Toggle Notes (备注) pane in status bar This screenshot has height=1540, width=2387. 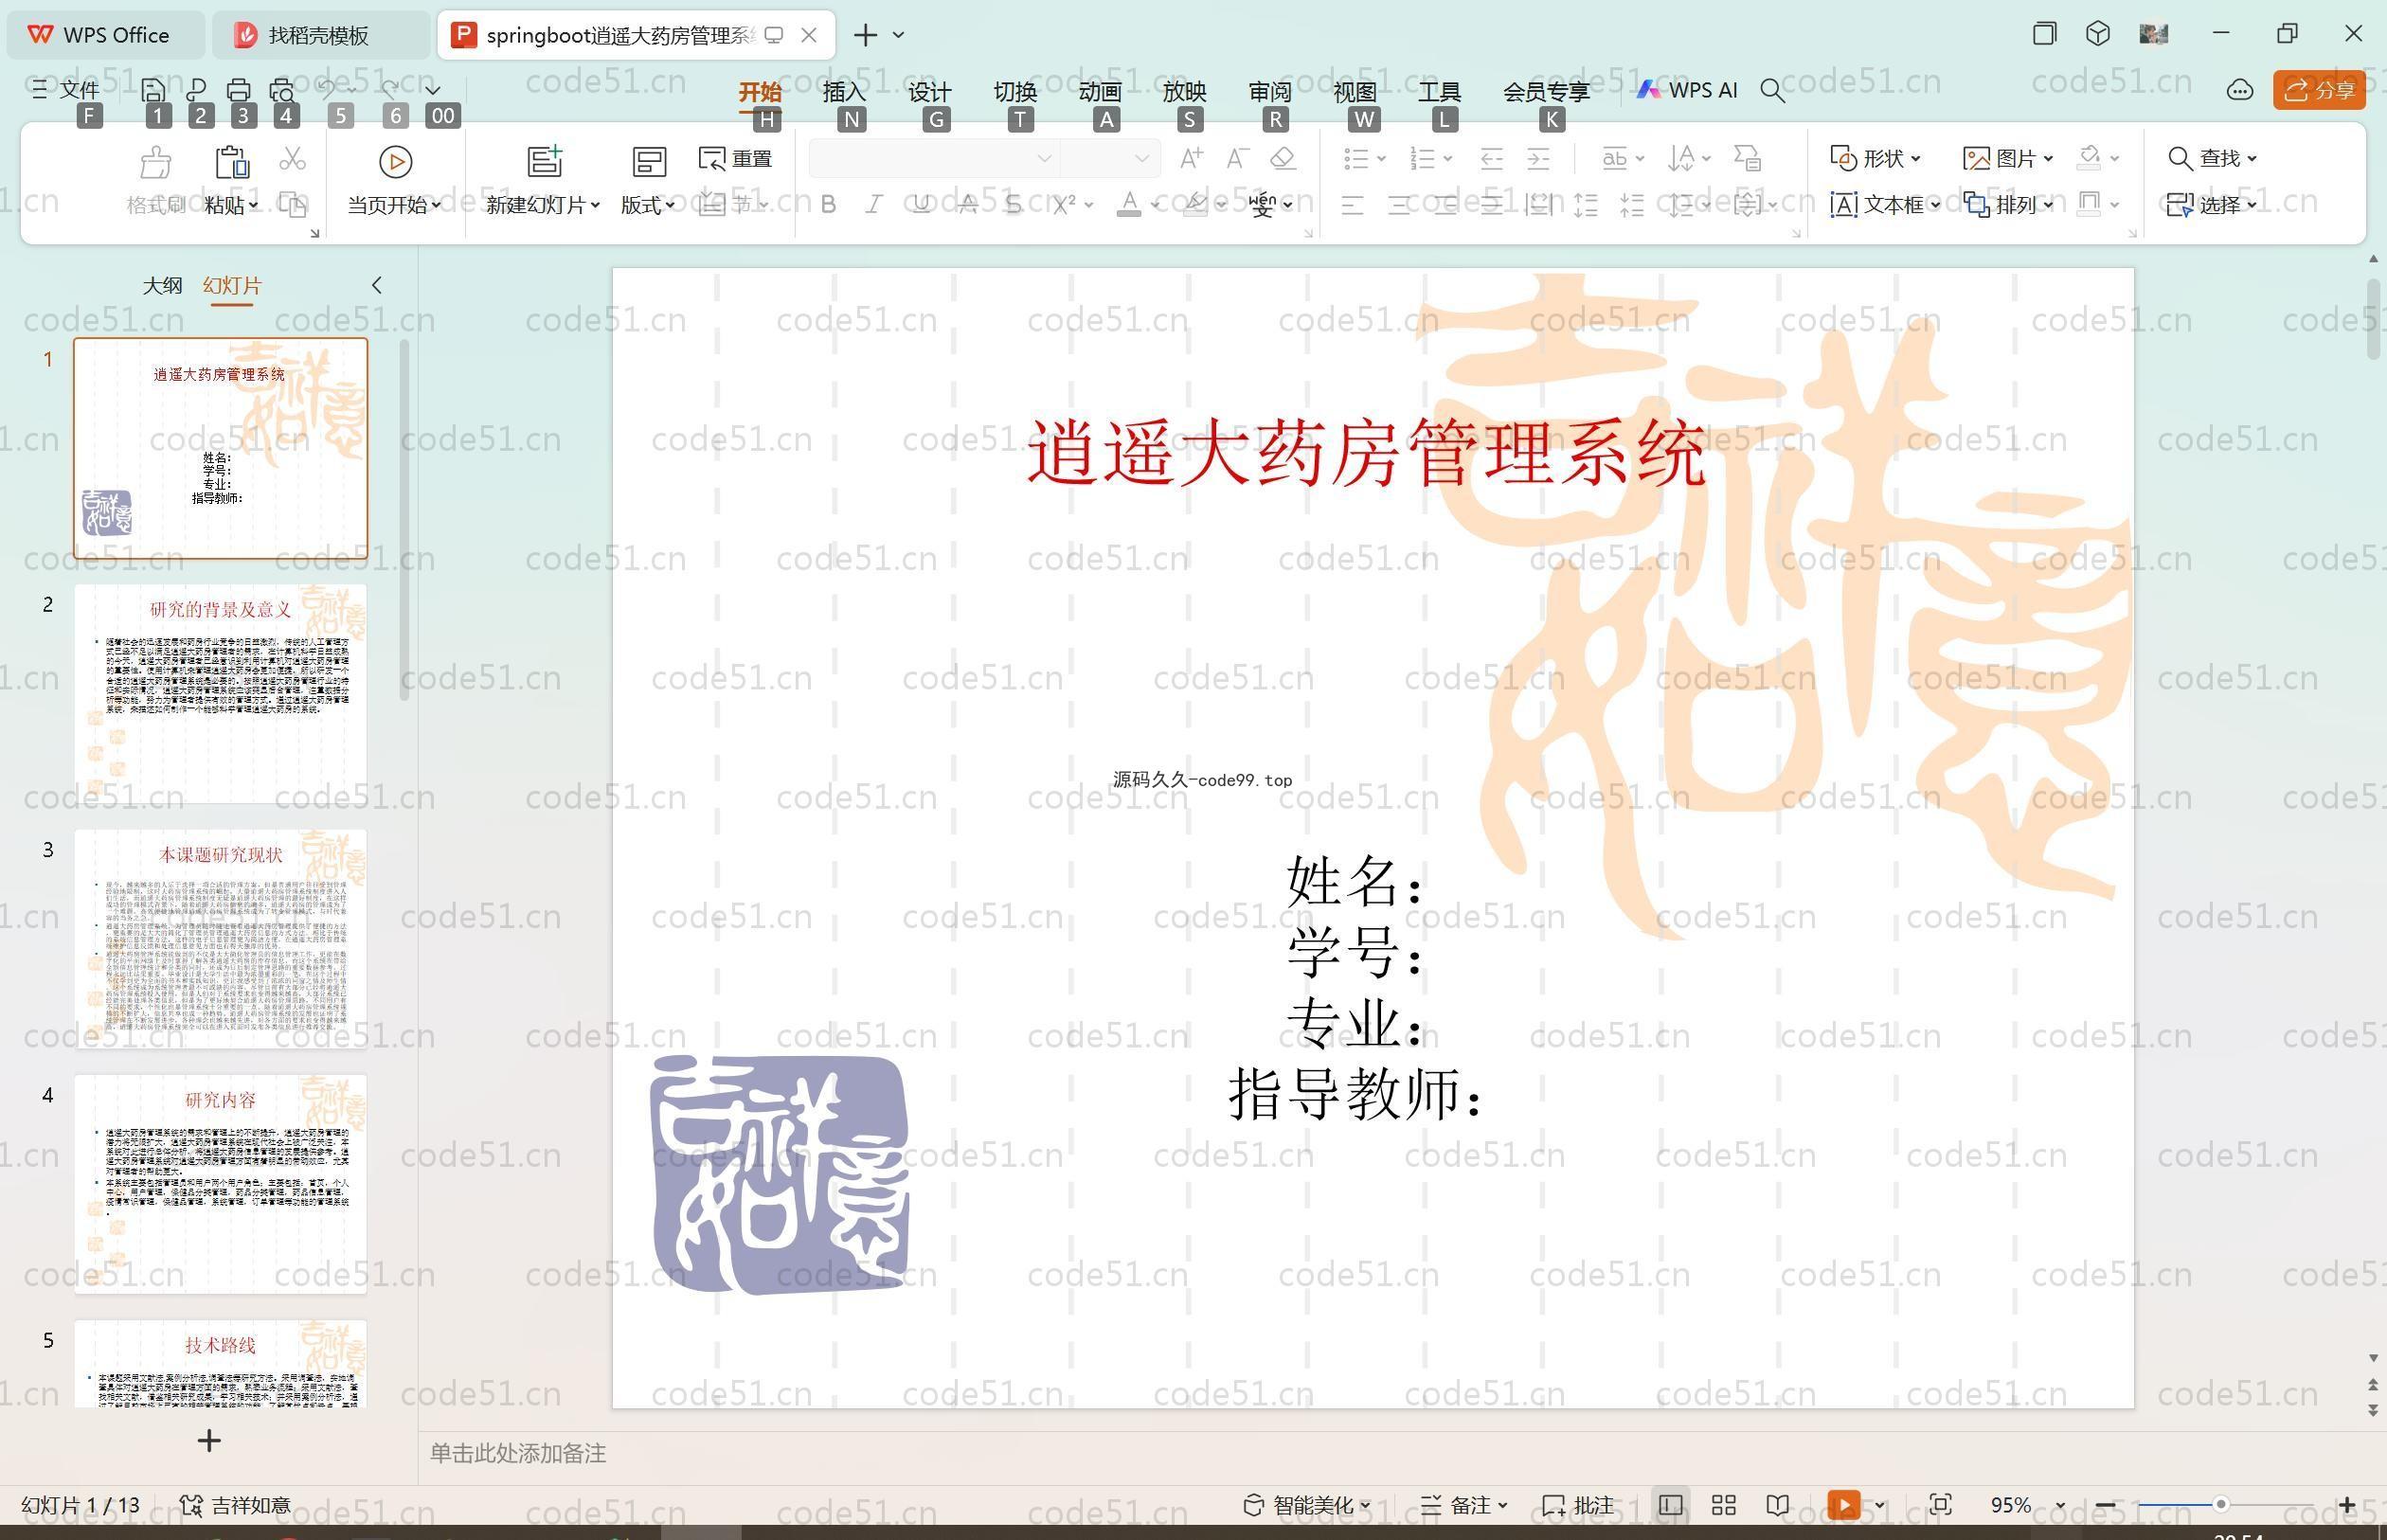pyautogui.click(x=1463, y=1505)
